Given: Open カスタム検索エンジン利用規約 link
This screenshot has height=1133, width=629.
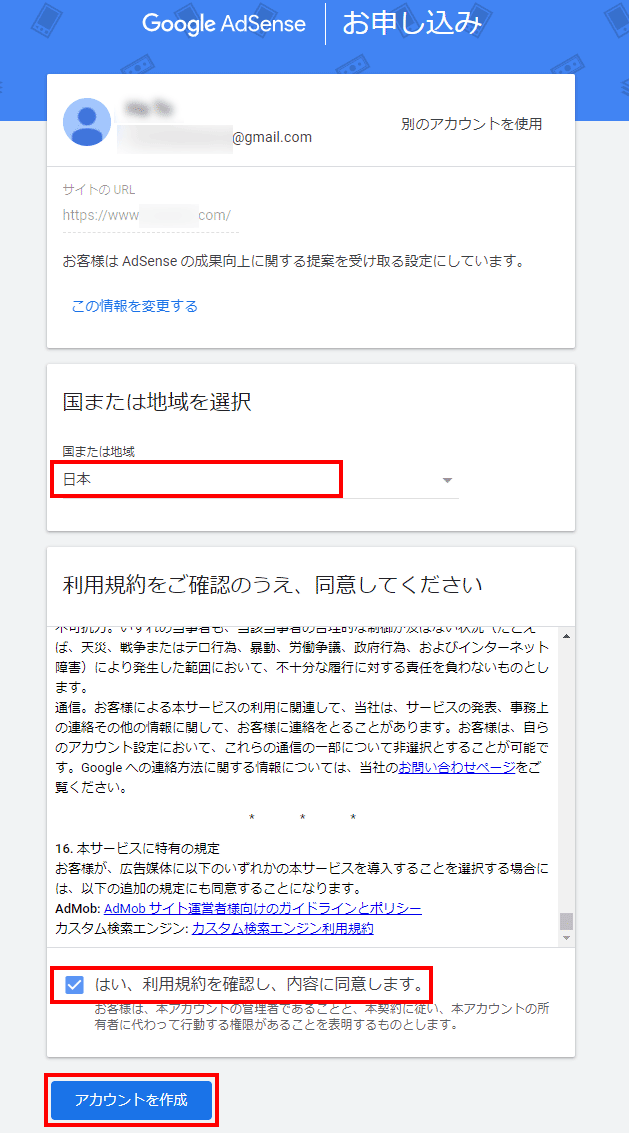Looking at the screenshot, I should click(283, 928).
